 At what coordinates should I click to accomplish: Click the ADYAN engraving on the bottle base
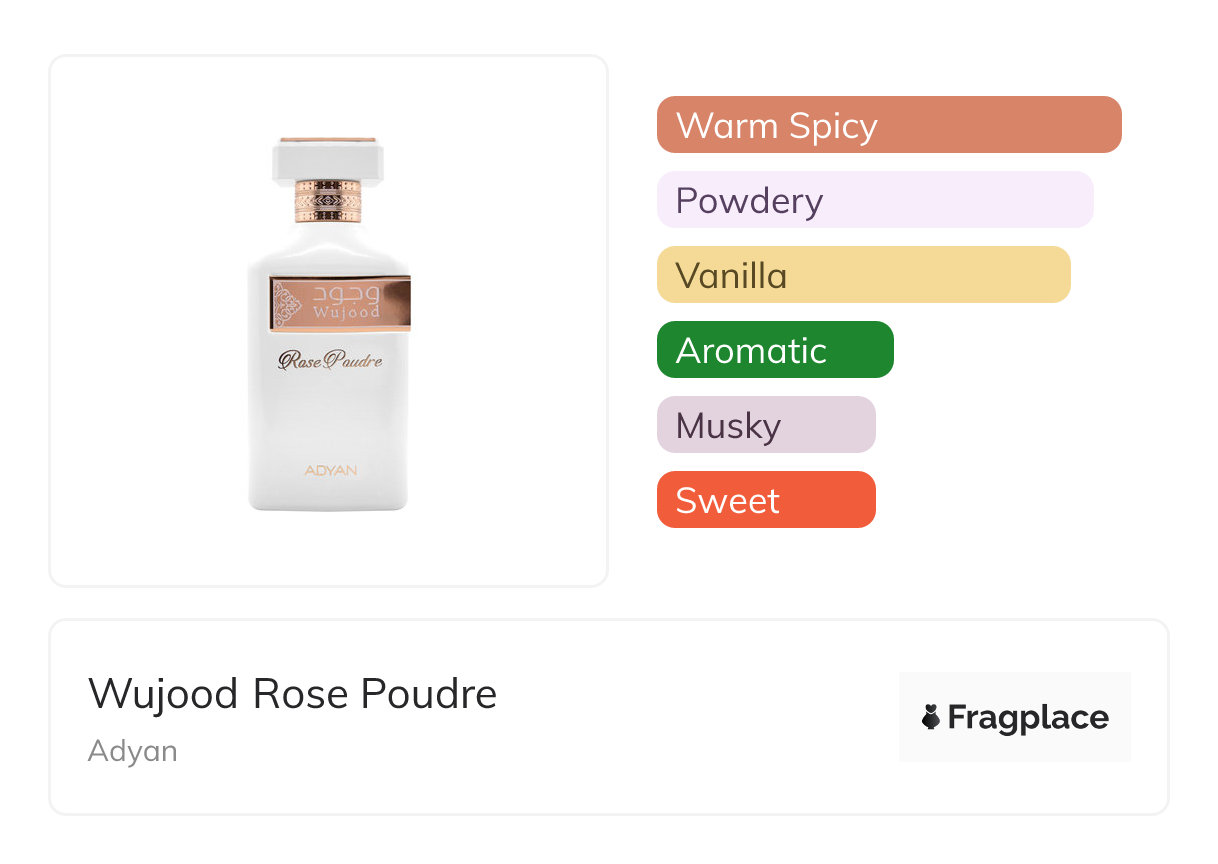328,469
